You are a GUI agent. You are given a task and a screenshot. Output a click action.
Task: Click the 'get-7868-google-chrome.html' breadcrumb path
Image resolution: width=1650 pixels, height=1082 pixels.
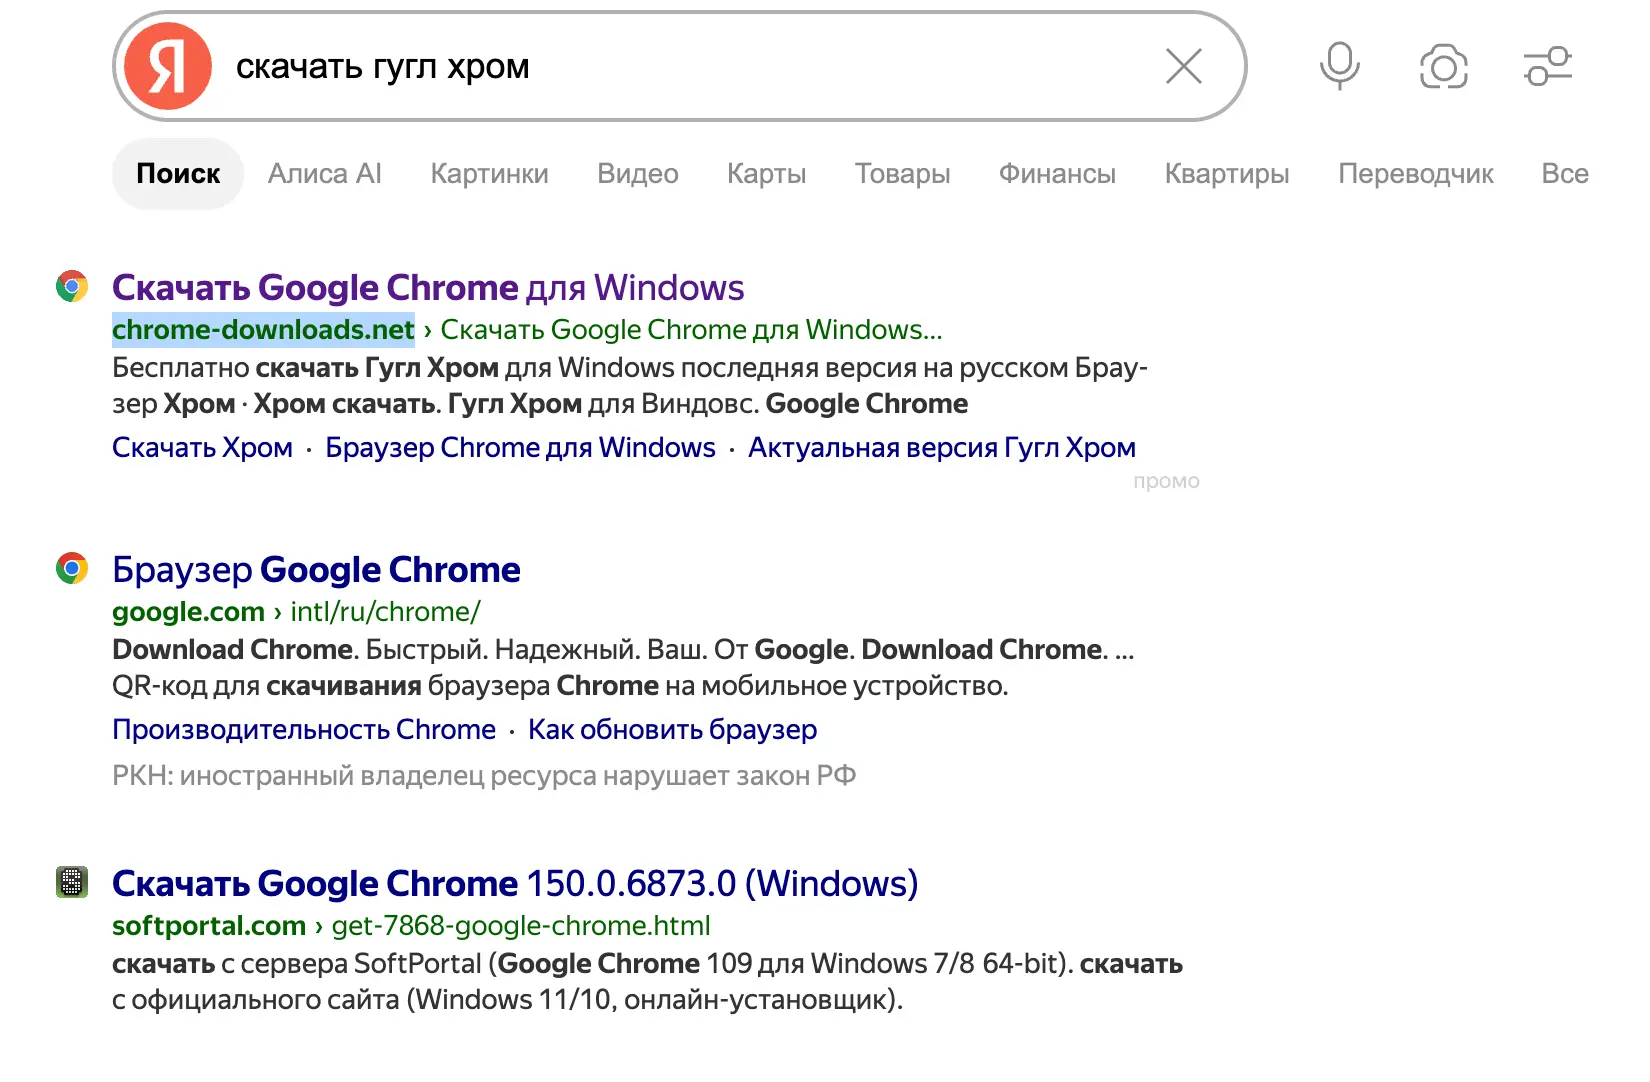point(521,926)
